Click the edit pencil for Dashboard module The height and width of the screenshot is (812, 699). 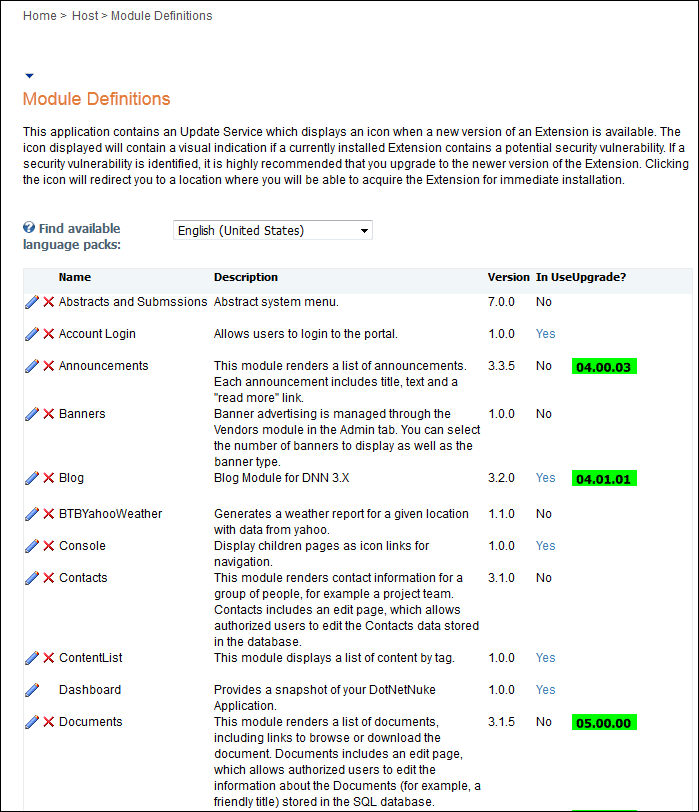pyautogui.click(x=31, y=690)
